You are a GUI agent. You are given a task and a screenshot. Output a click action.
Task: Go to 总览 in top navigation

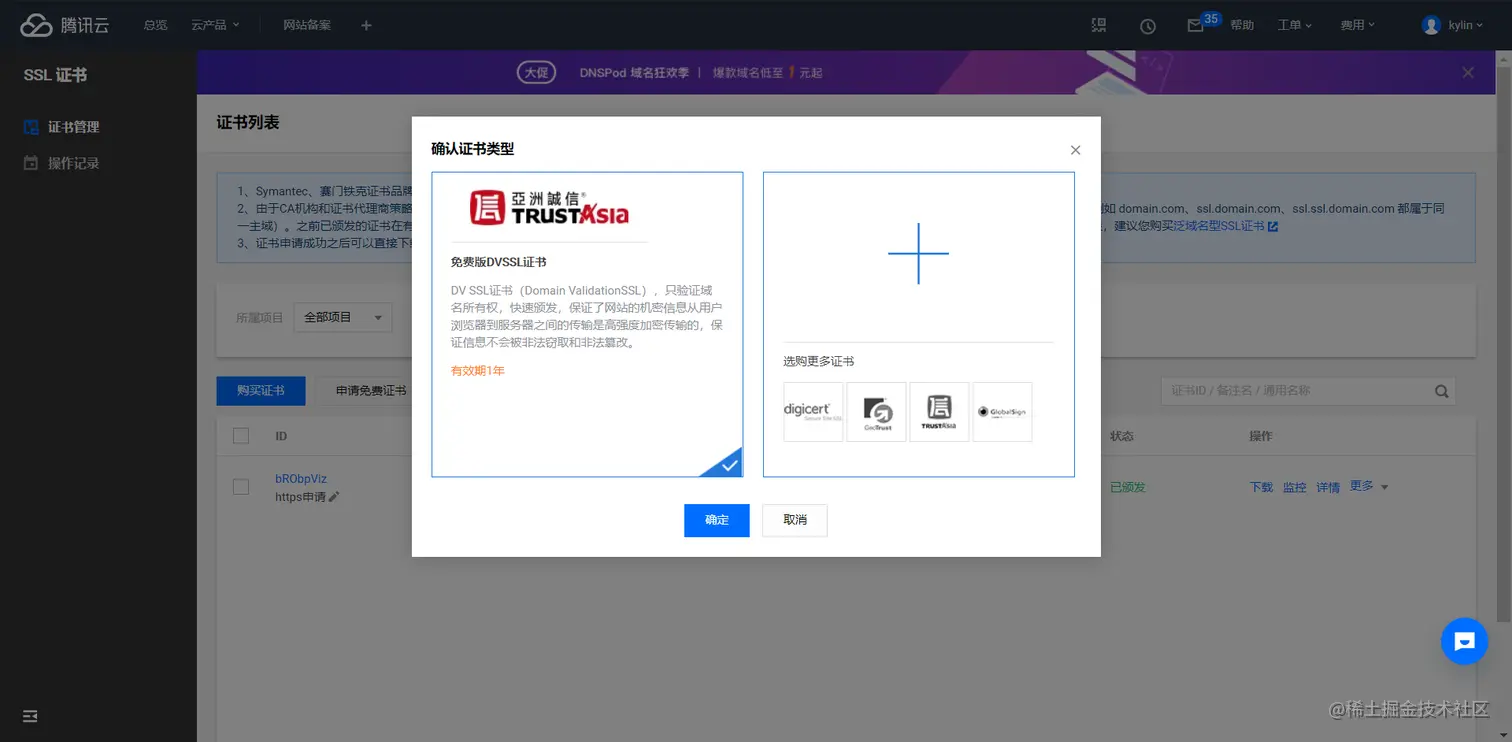[x=155, y=25]
